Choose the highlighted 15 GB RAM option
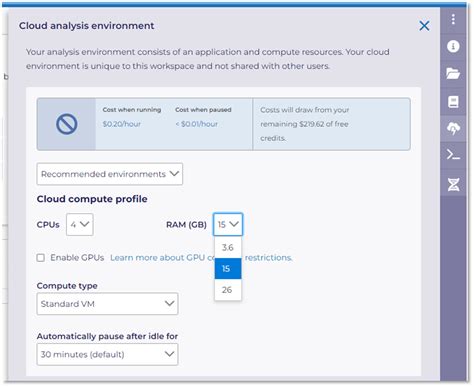The width and height of the screenshot is (474, 387). point(228,269)
